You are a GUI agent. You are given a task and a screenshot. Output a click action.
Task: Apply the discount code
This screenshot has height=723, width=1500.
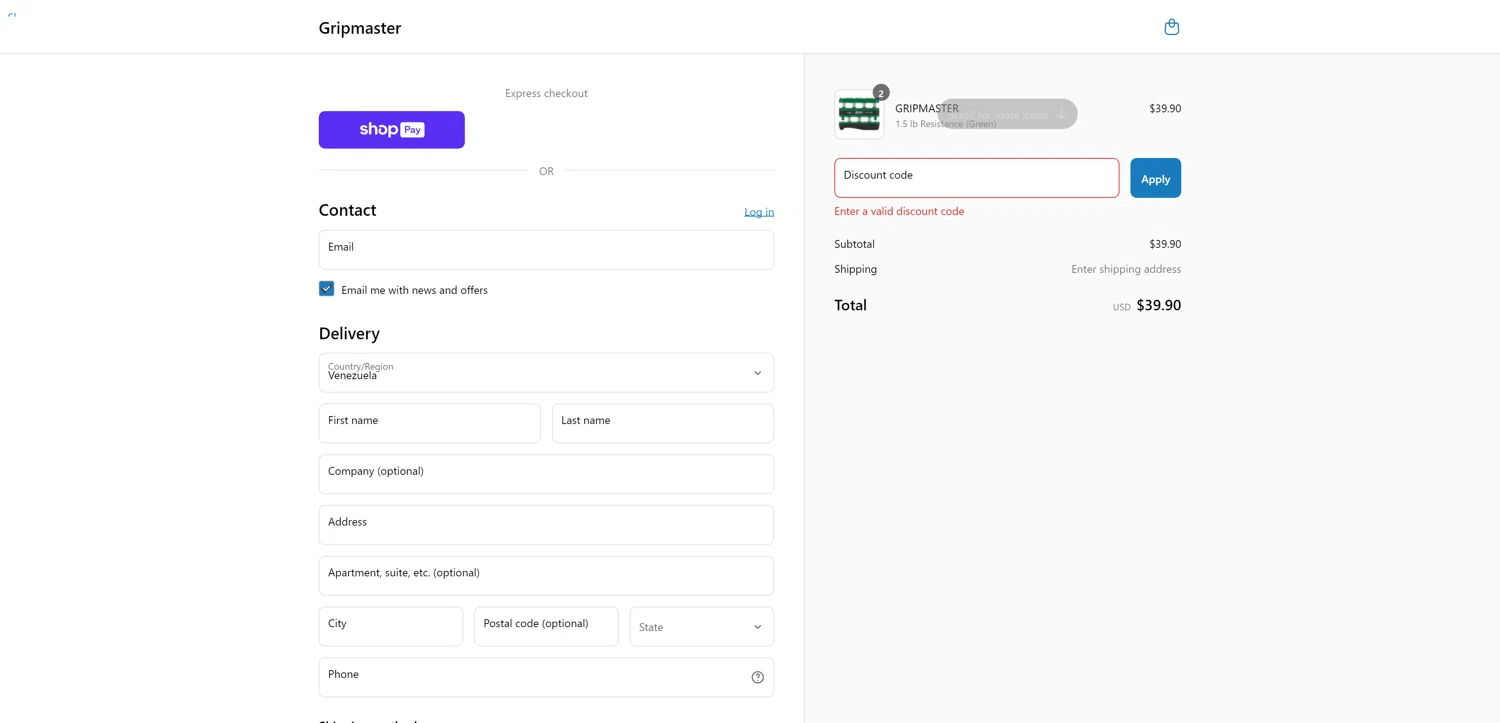pyautogui.click(x=1155, y=178)
